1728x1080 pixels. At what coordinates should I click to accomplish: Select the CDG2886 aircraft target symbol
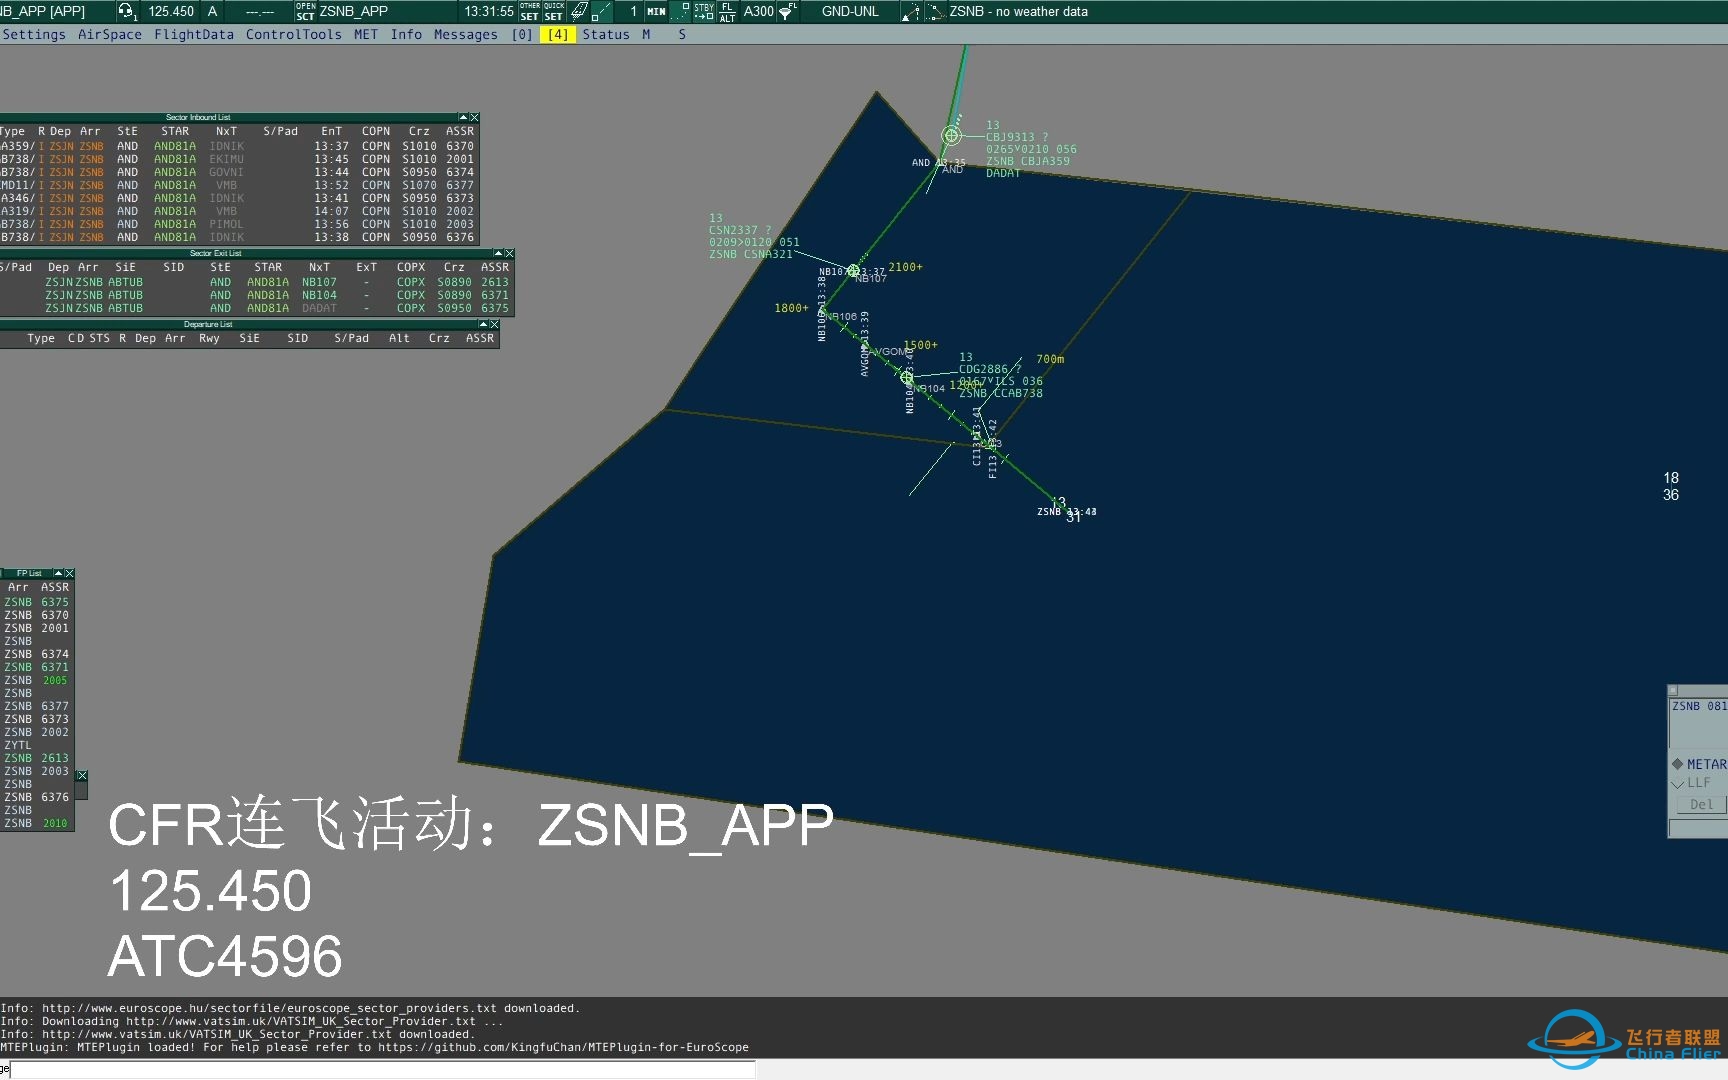907,378
